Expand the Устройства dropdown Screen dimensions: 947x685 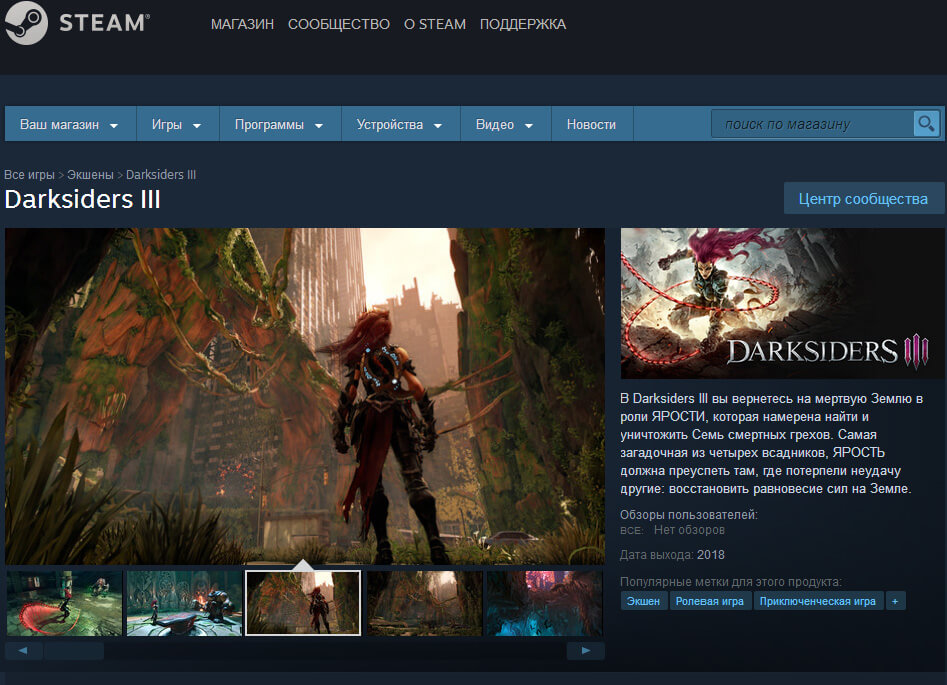[400, 124]
